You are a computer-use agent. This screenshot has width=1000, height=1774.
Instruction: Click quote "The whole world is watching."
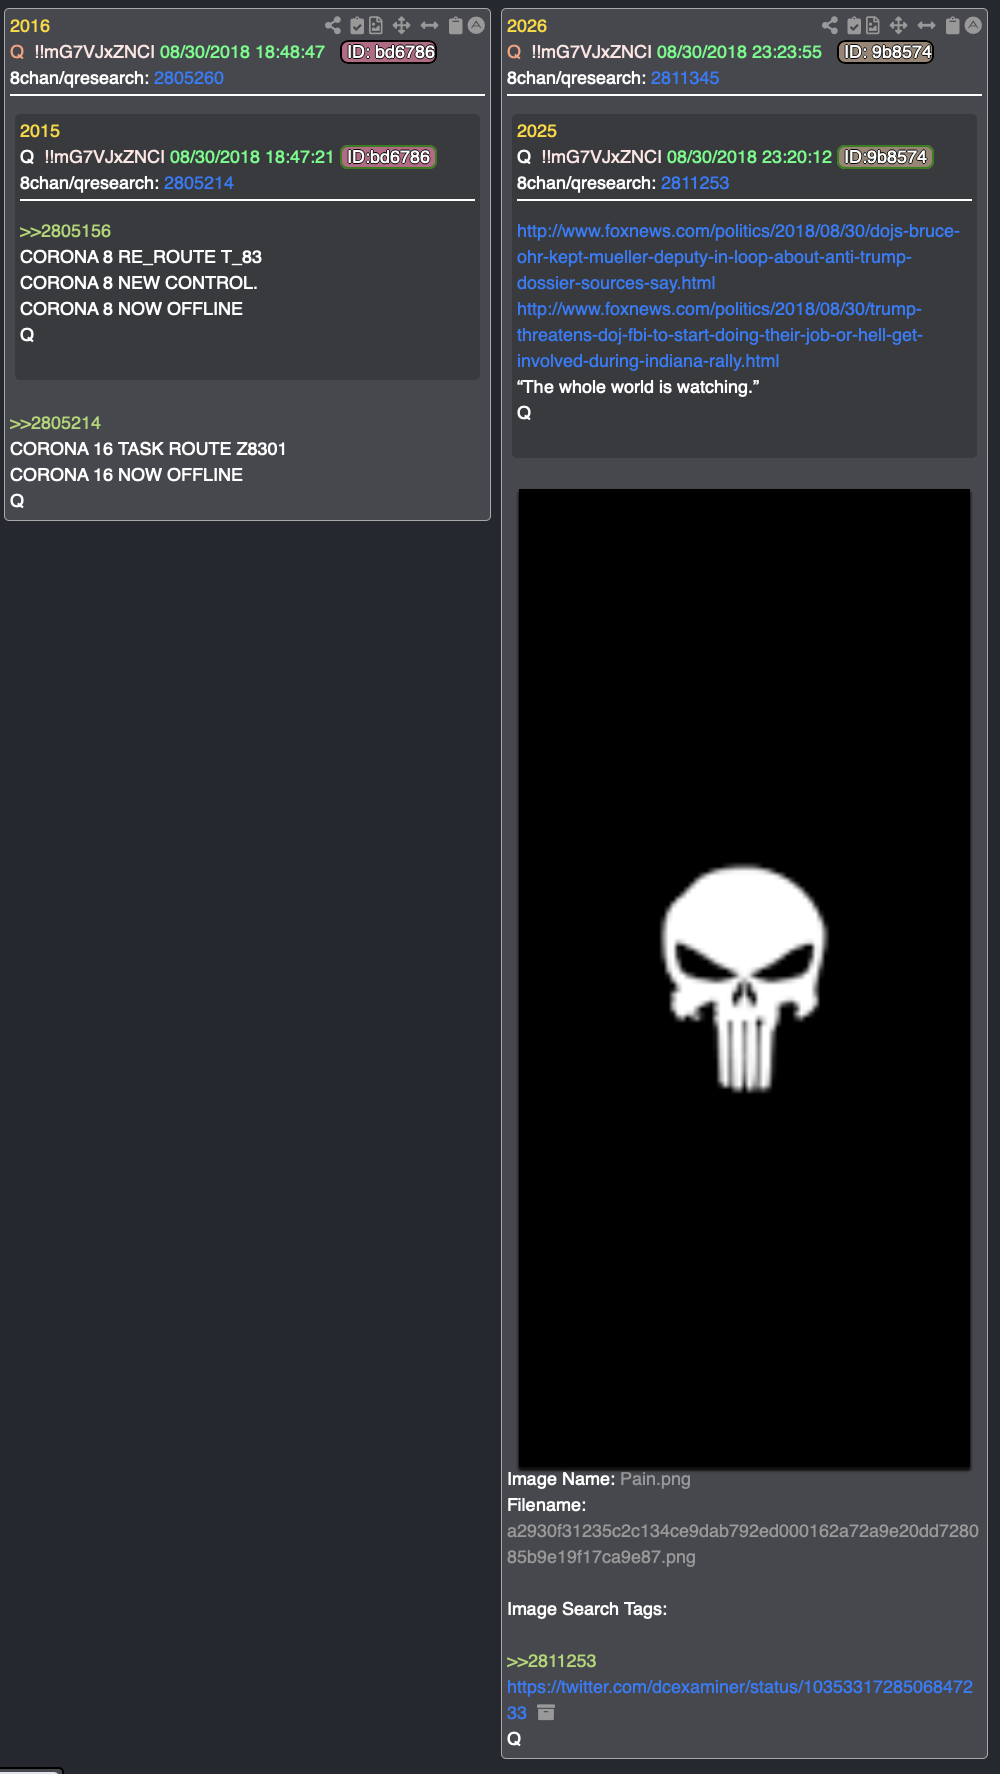pos(638,387)
